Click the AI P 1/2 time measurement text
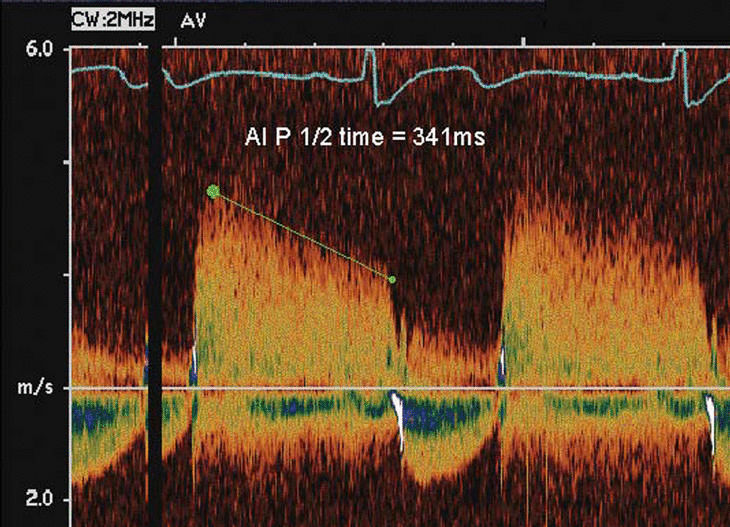Image resolution: width=730 pixels, height=527 pixels. (x=365, y=139)
